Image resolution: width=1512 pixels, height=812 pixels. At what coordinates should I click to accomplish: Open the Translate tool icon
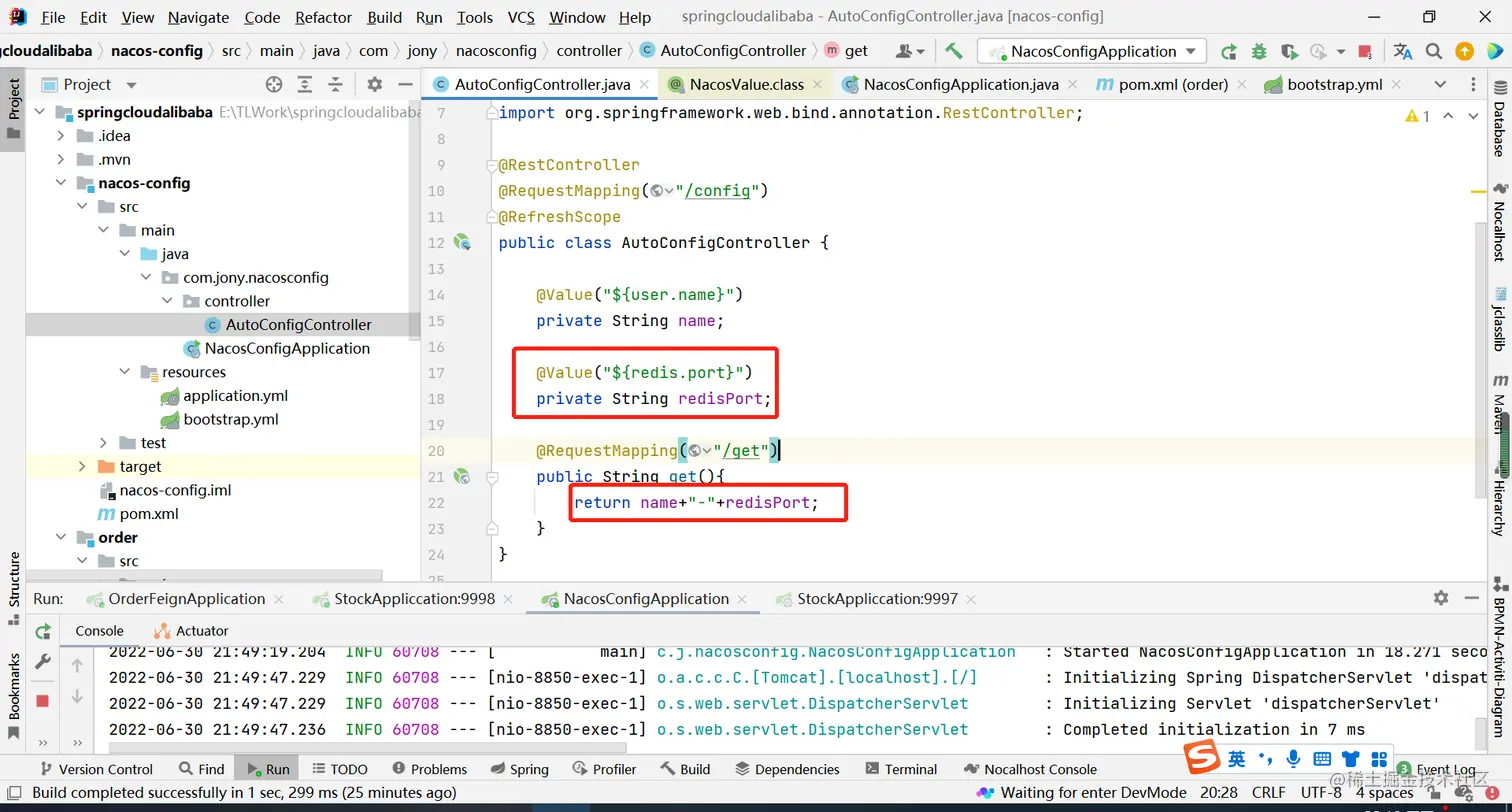click(1403, 51)
